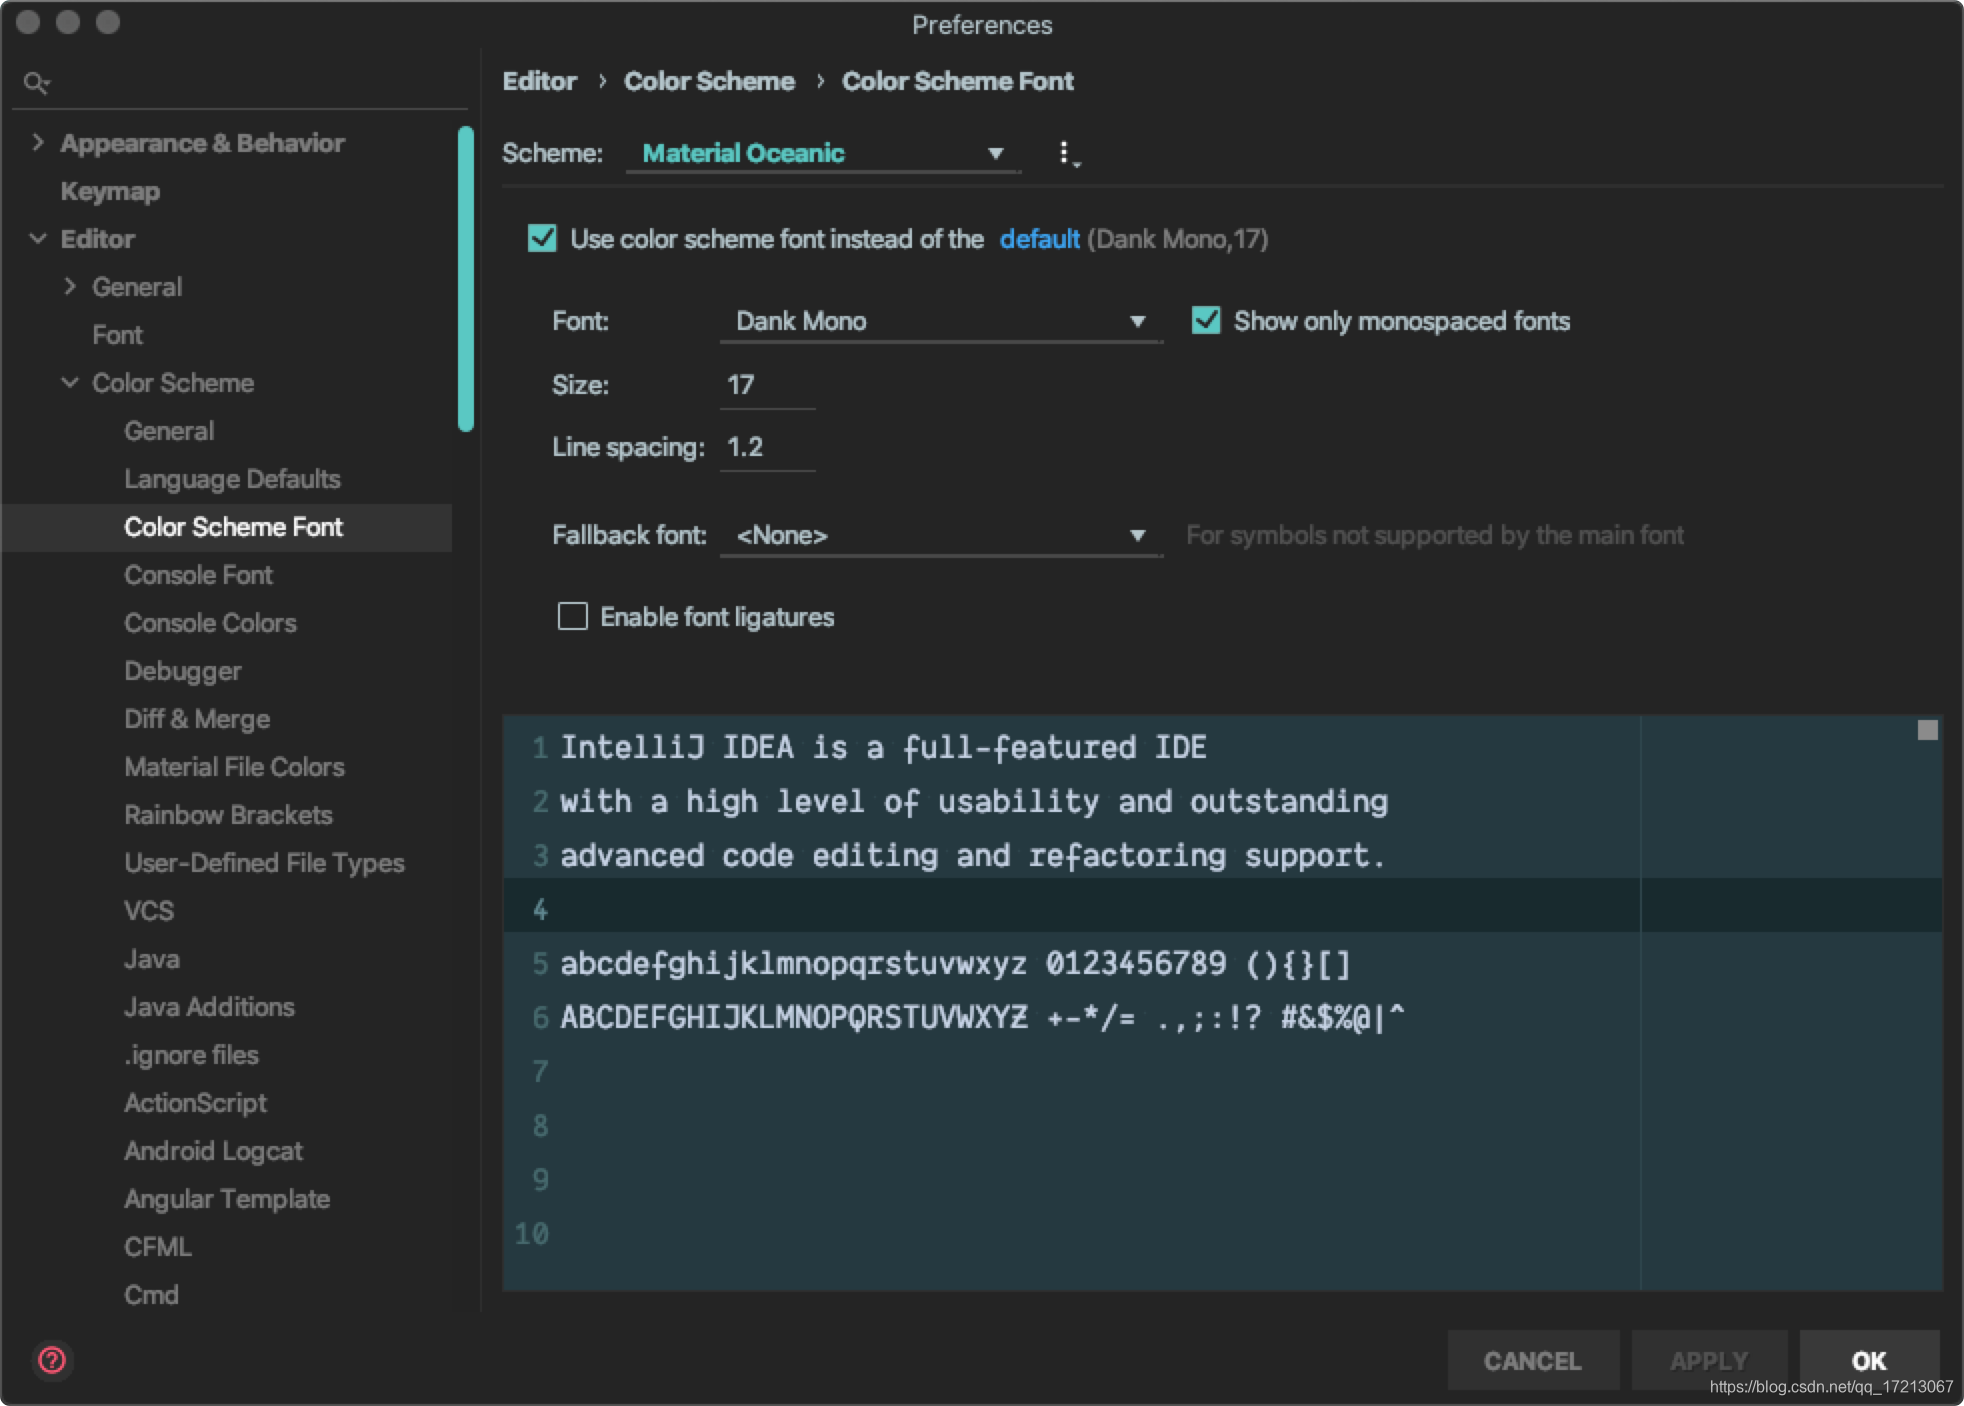
Task: Open Diff & Merge color settings
Action: [x=197, y=719]
